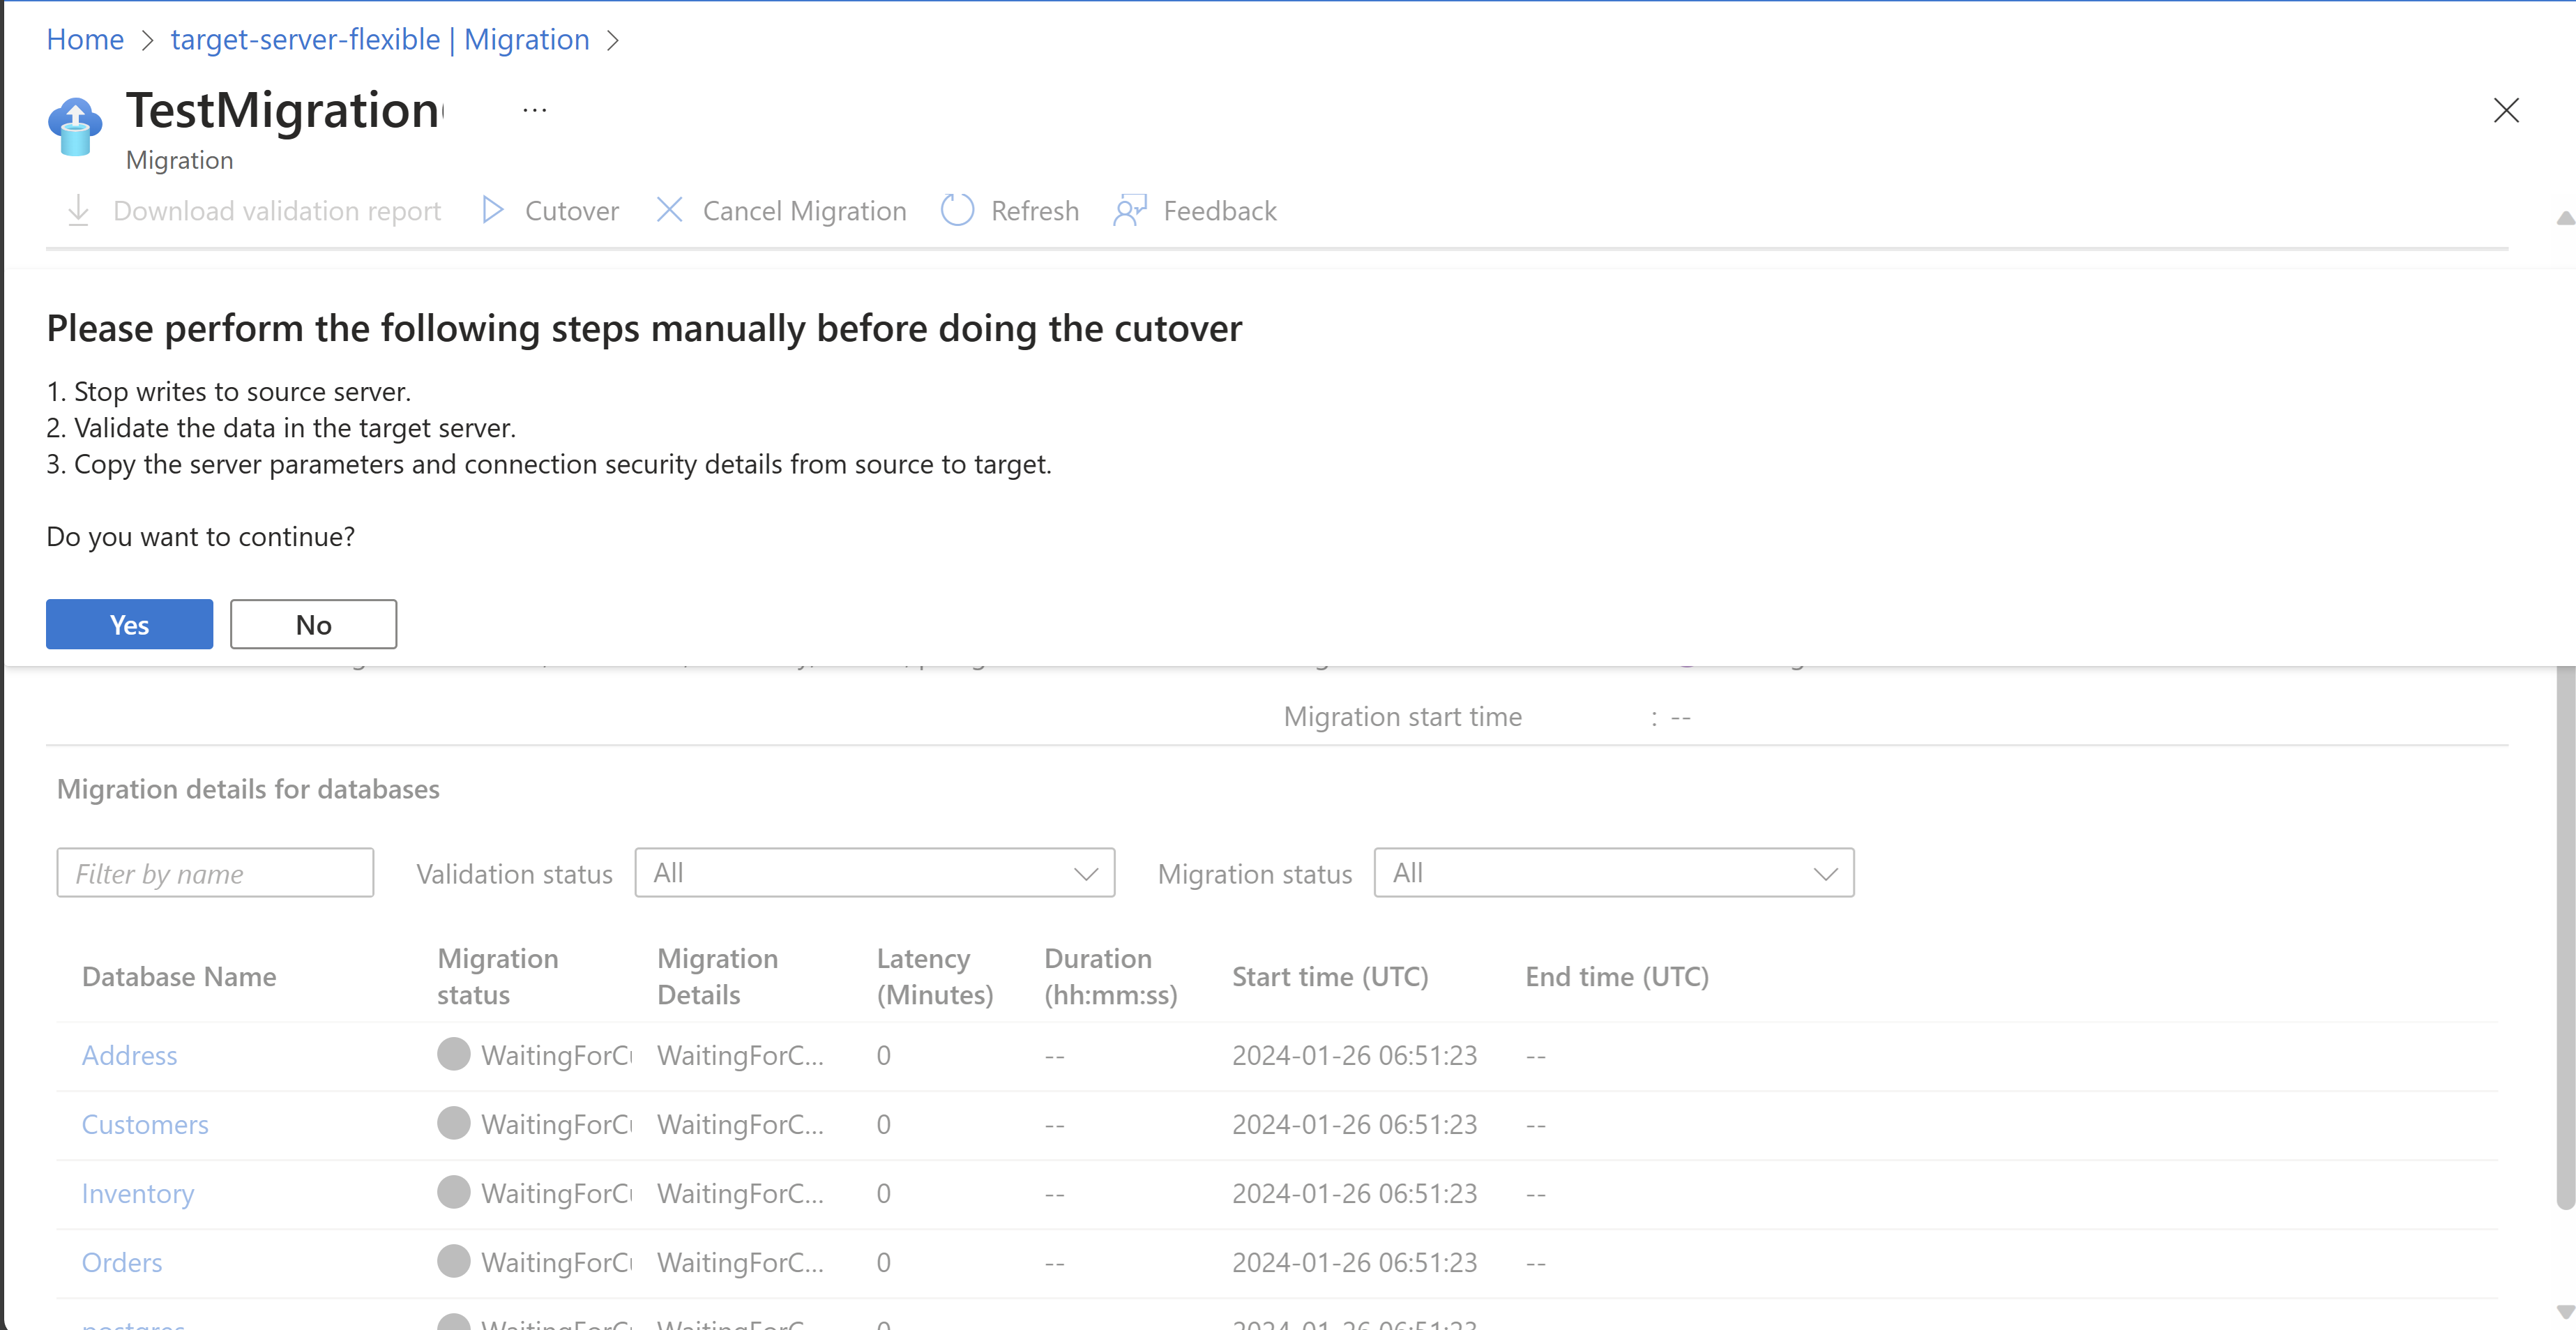
Task: Decline cutover with the No button
Action: coord(313,624)
